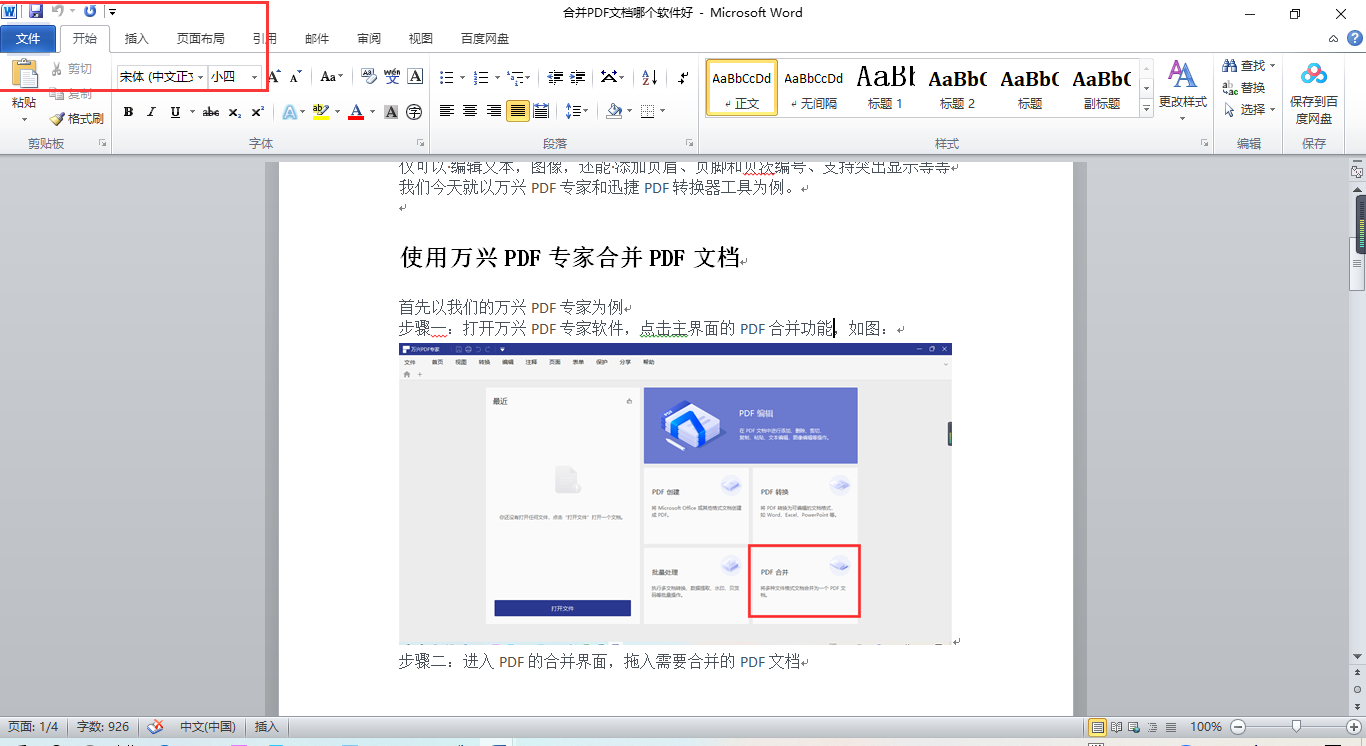The height and width of the screenshot is (746, 1366).
Task: Open the Change Case Aa dropdown
Action: click(331, 76)
